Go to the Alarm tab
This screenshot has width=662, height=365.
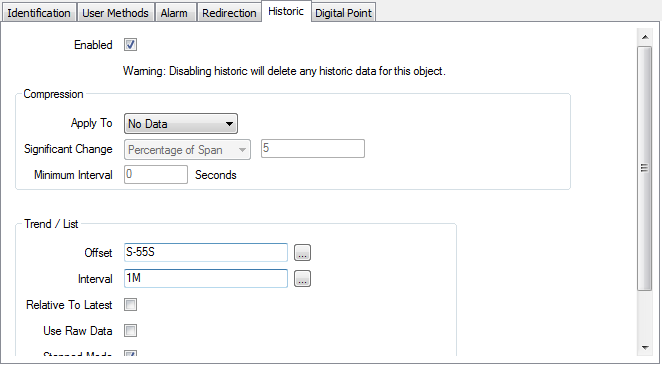174,13
